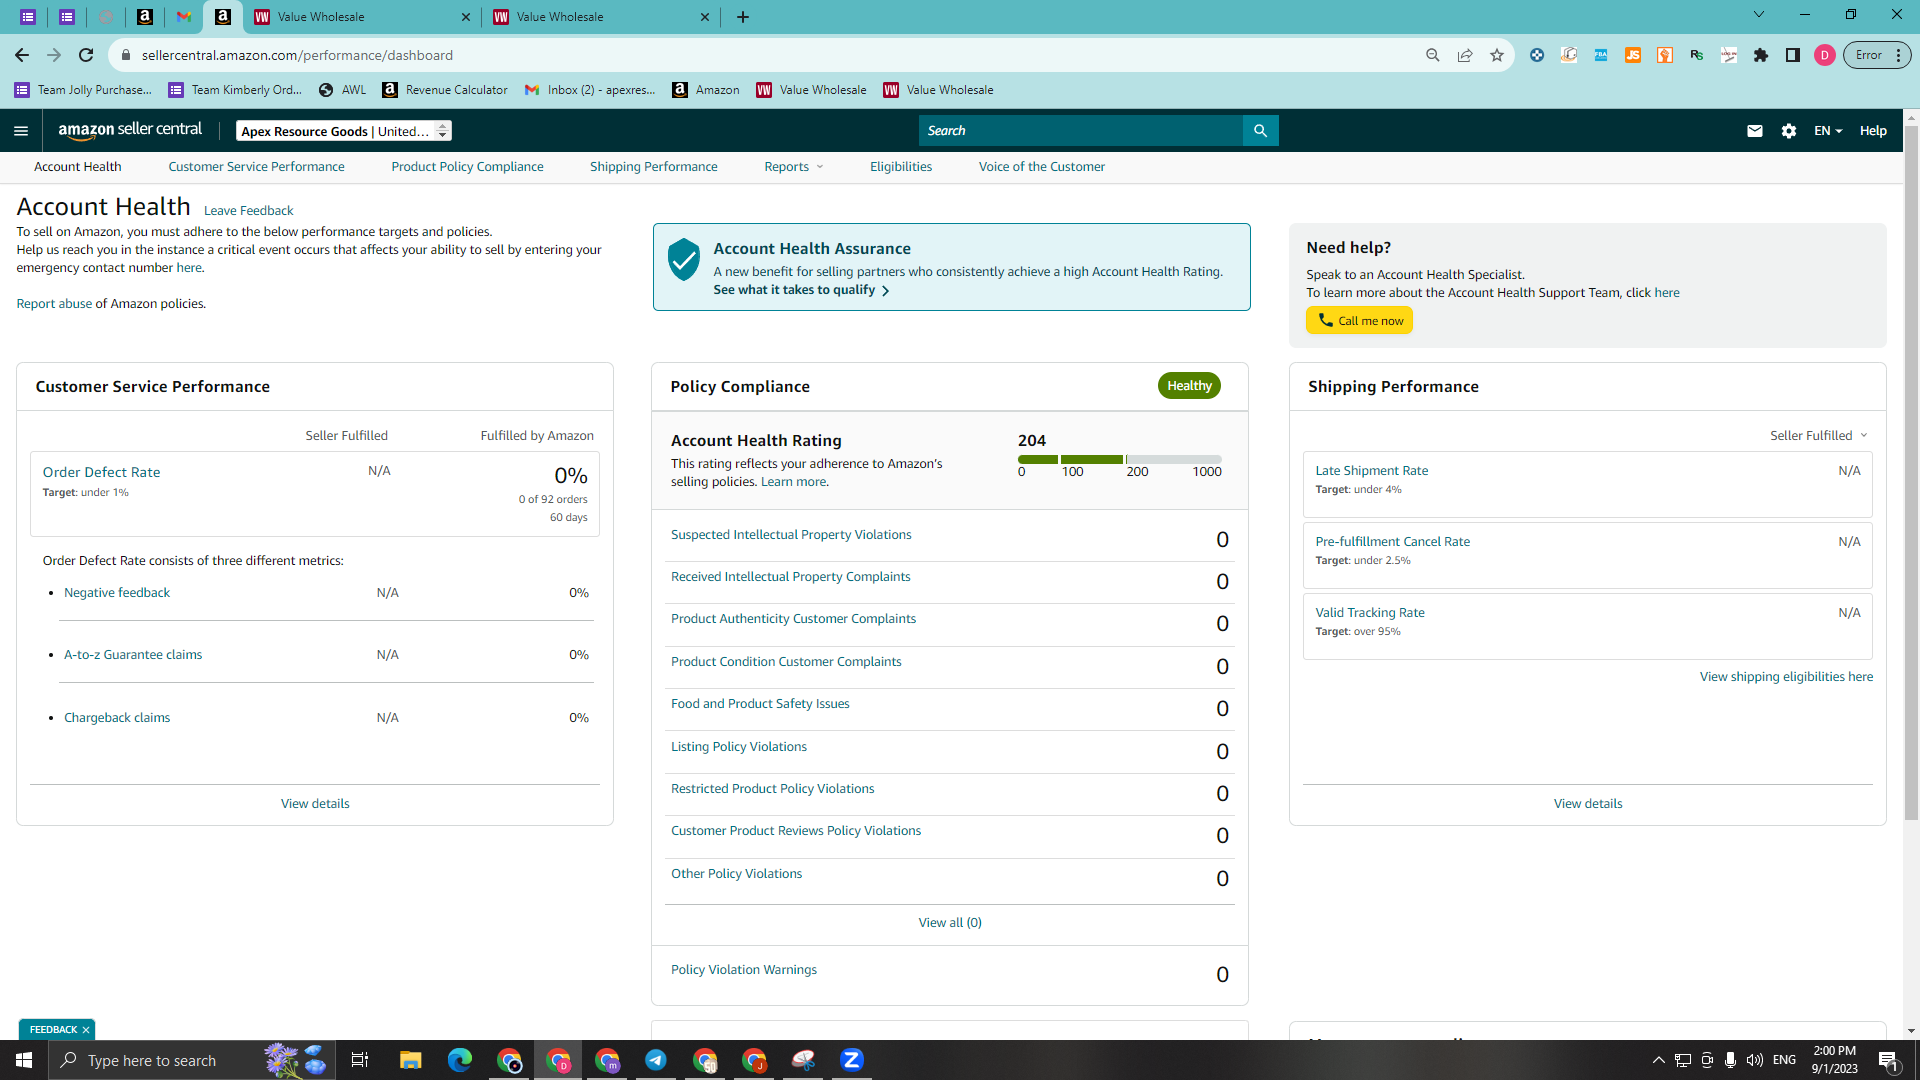Open File Explorer from the taskbar
This screenshot has width=1920, height=1080.
[411, 1060]
